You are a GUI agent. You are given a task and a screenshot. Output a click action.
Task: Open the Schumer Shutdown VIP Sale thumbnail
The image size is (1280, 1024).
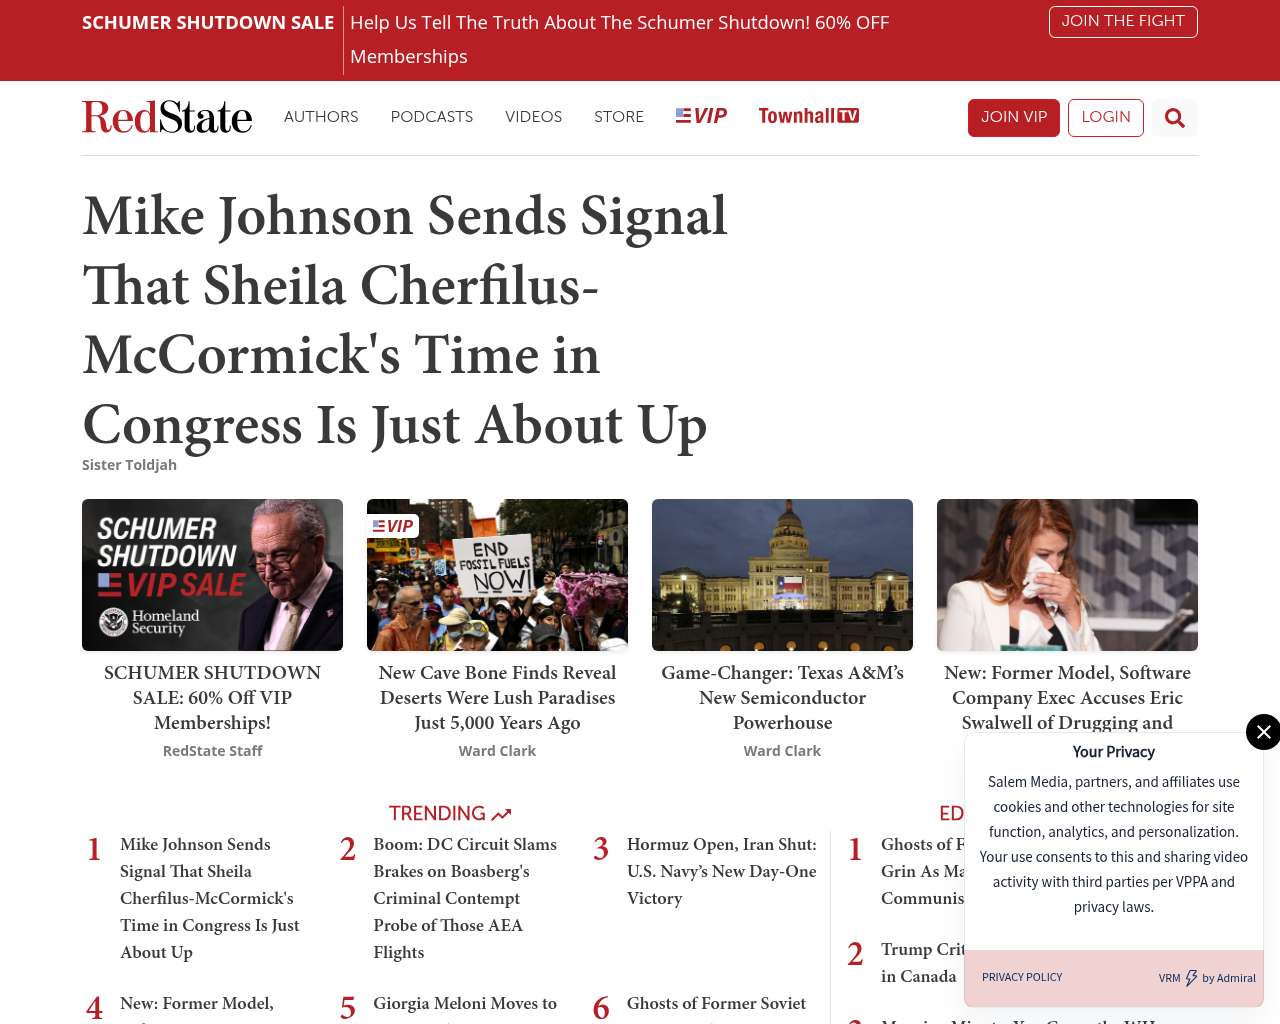(212, 575)
